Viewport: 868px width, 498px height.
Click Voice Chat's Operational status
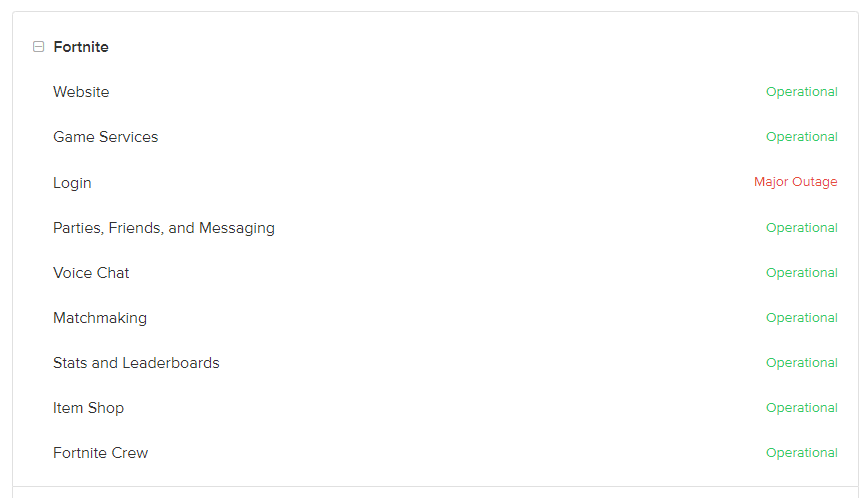[801, 273]
